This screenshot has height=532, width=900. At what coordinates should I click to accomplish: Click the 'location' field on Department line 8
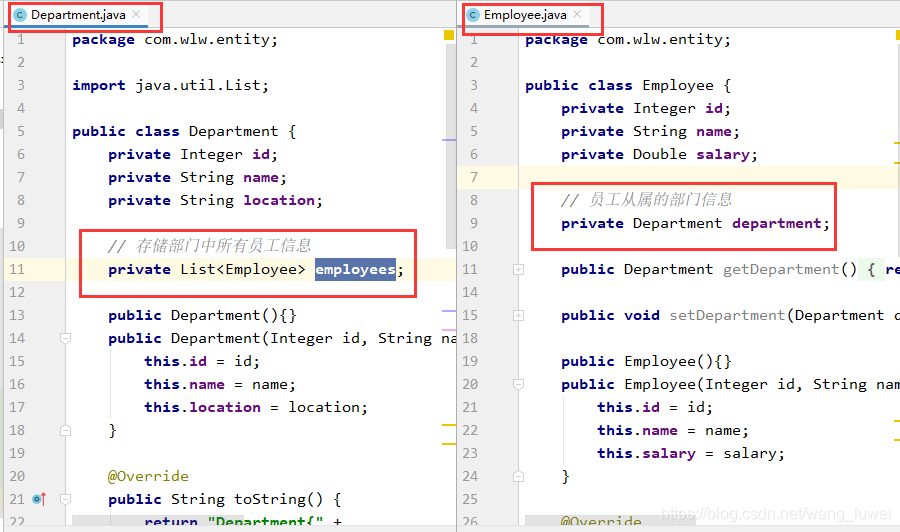pos(279,200)
